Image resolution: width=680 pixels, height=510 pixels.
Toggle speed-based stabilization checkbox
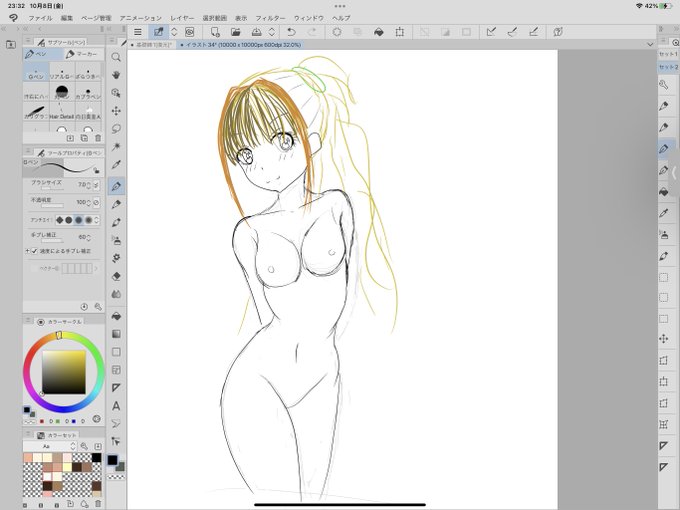click(x=35, y=251)
